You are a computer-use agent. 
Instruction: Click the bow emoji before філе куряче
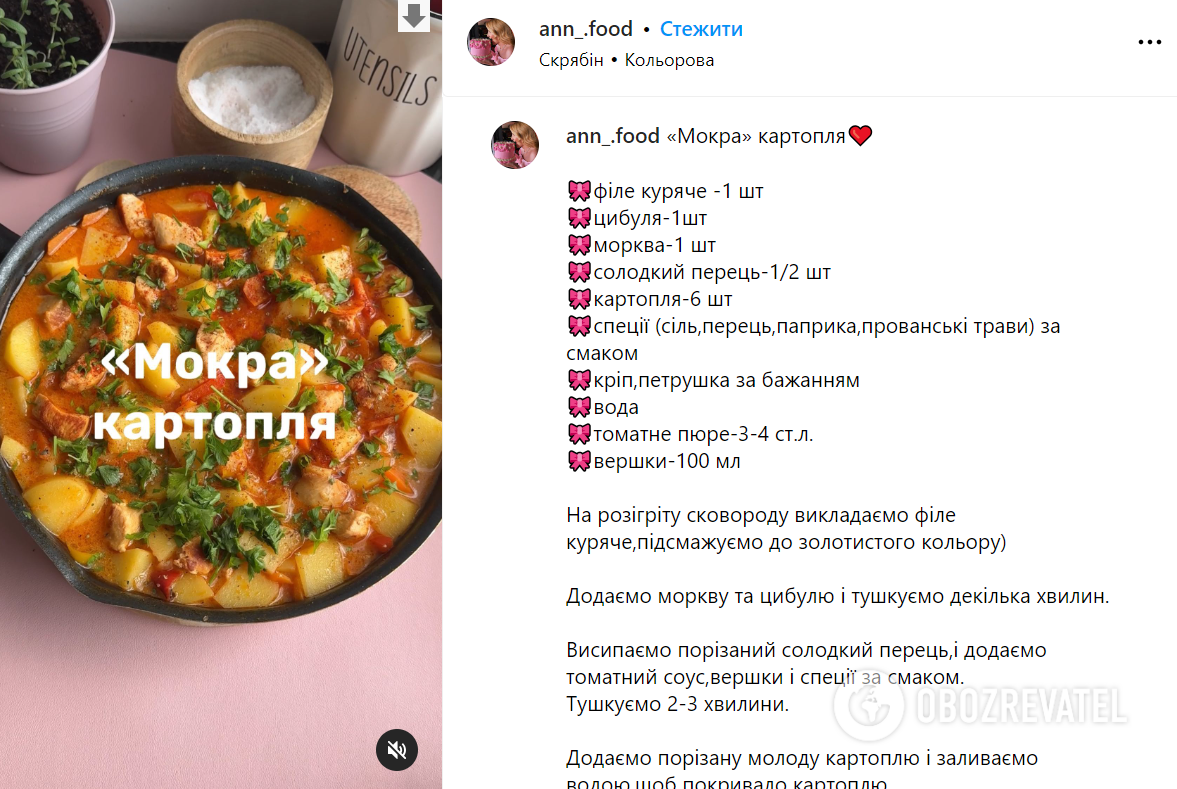pos(579,191)
